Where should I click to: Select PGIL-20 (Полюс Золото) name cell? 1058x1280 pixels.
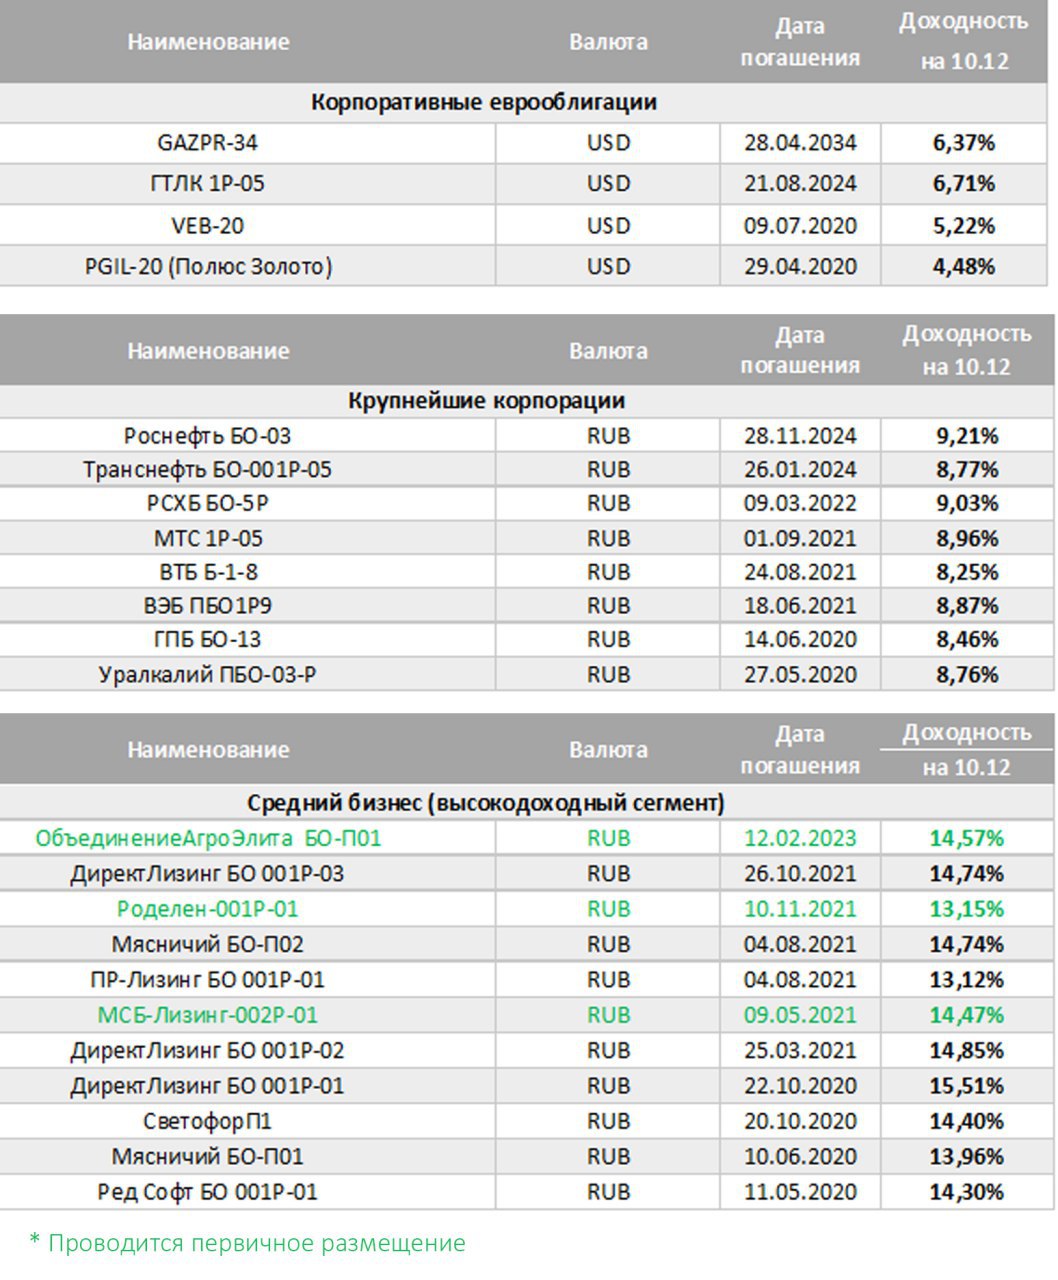pyautogui.click(x=208, y=267)
